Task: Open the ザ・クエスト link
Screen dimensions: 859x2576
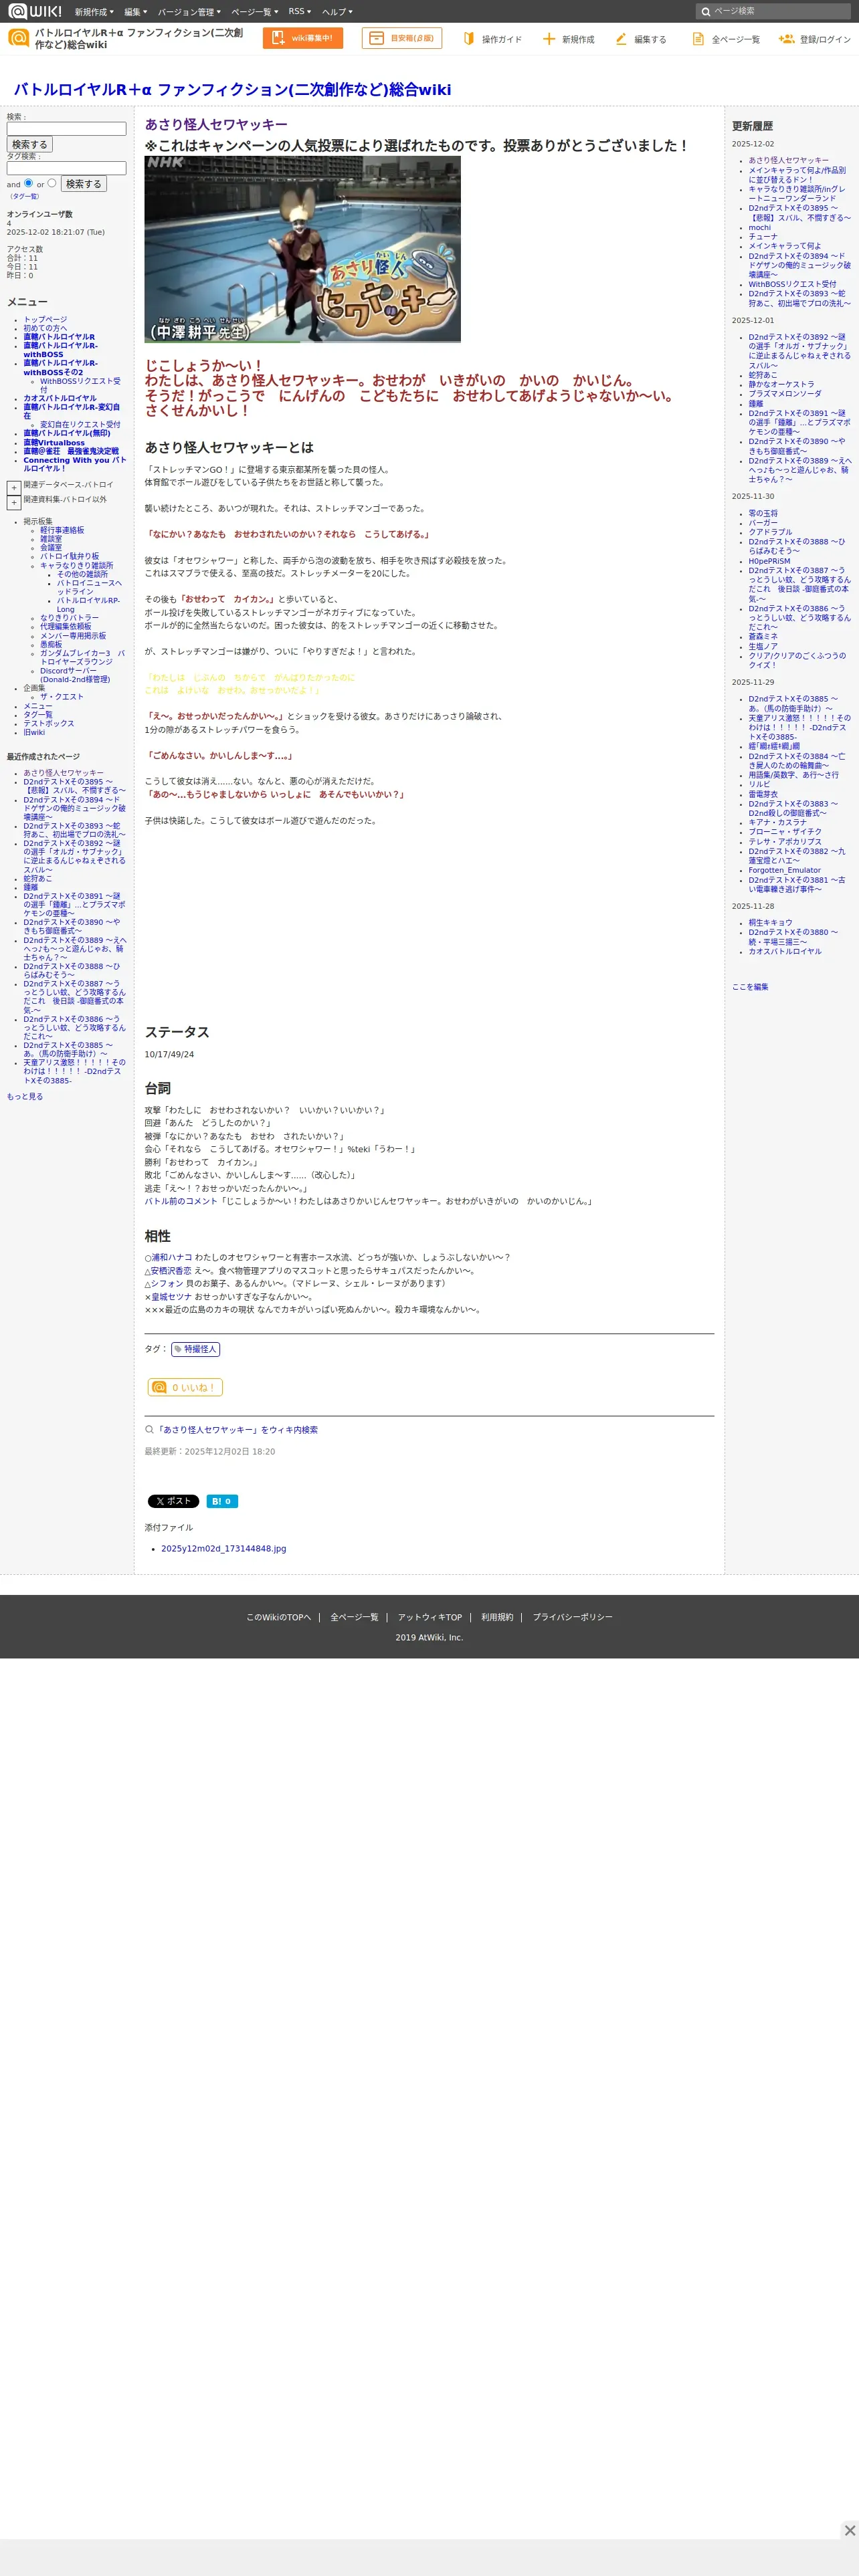Action: click(62, 696)
